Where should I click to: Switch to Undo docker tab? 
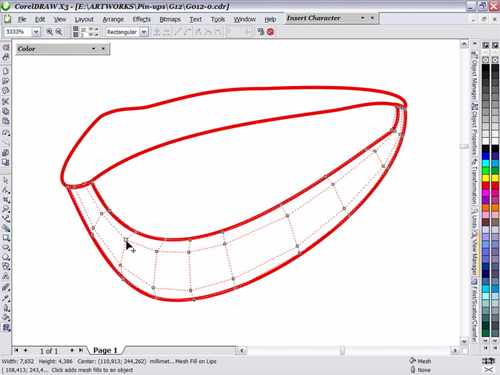click(475, 218)
